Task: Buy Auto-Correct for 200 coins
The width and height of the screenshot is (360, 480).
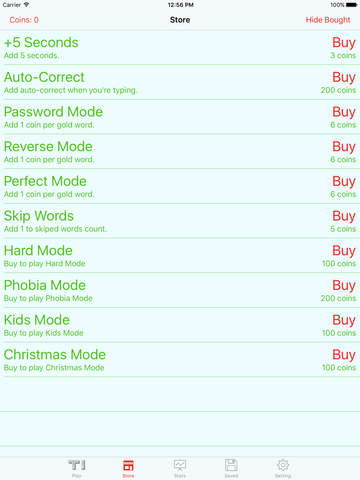Action: tap(344, 77)
